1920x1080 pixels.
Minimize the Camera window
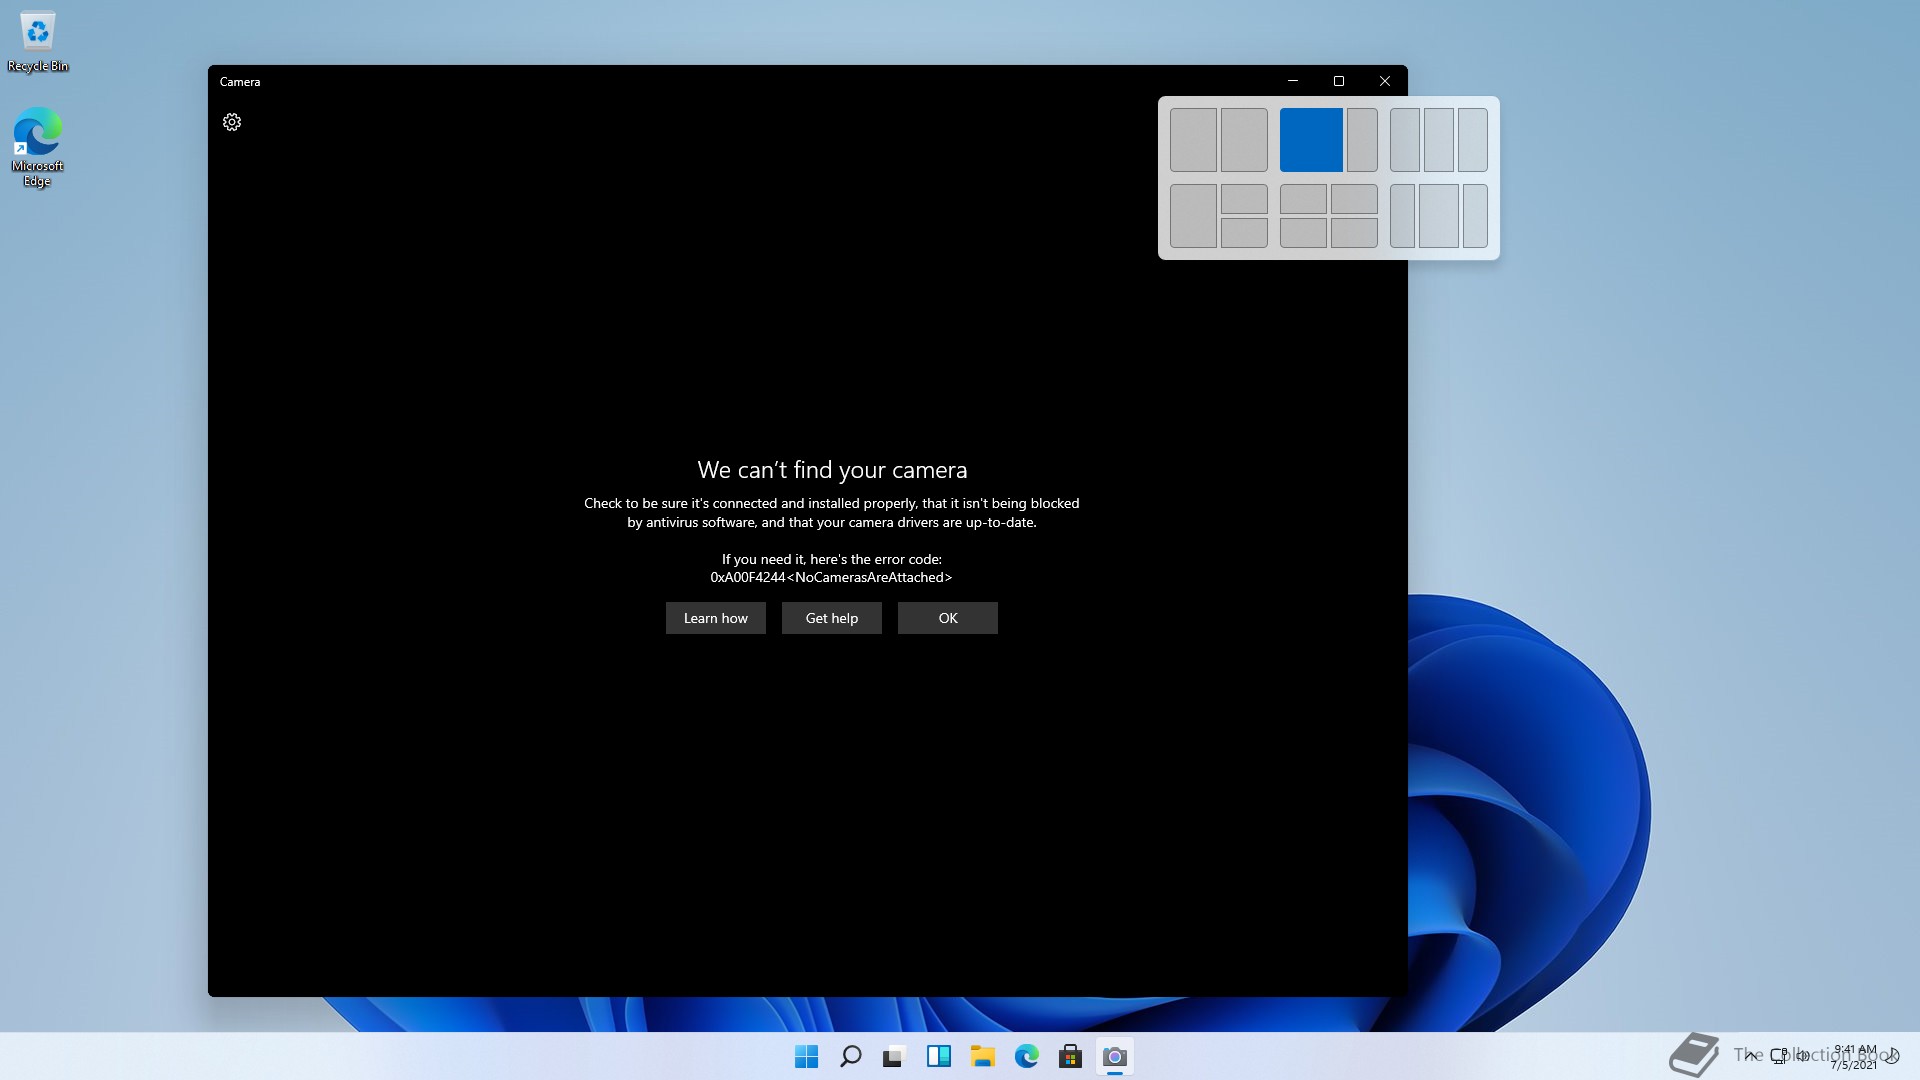[x=1293, y=81]
